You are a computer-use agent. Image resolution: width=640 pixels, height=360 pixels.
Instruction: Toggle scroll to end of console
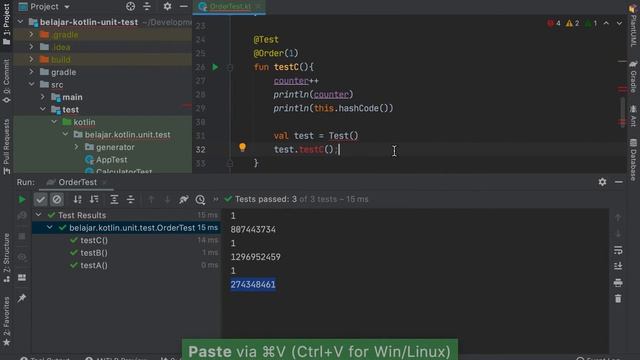(x=618, y=266)
